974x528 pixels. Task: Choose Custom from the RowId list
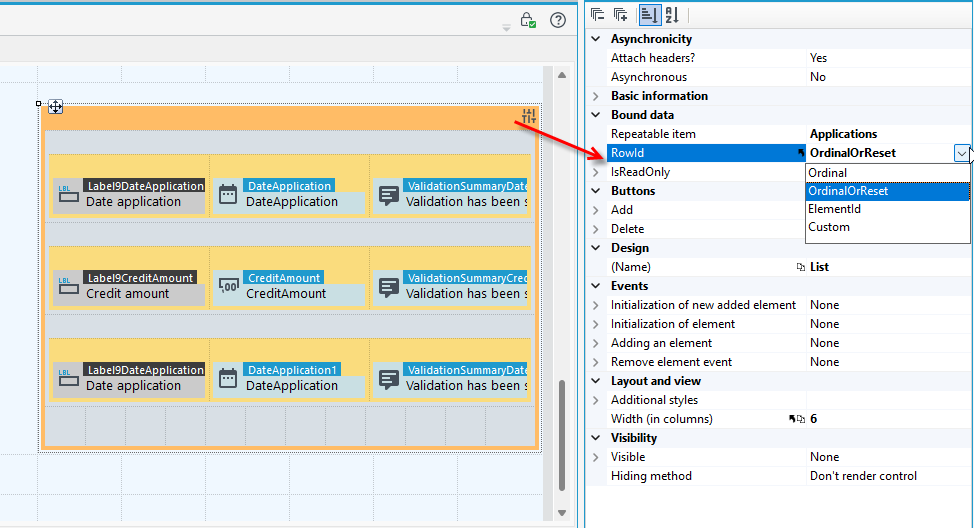pyautogui.click(x=888, y=227)
